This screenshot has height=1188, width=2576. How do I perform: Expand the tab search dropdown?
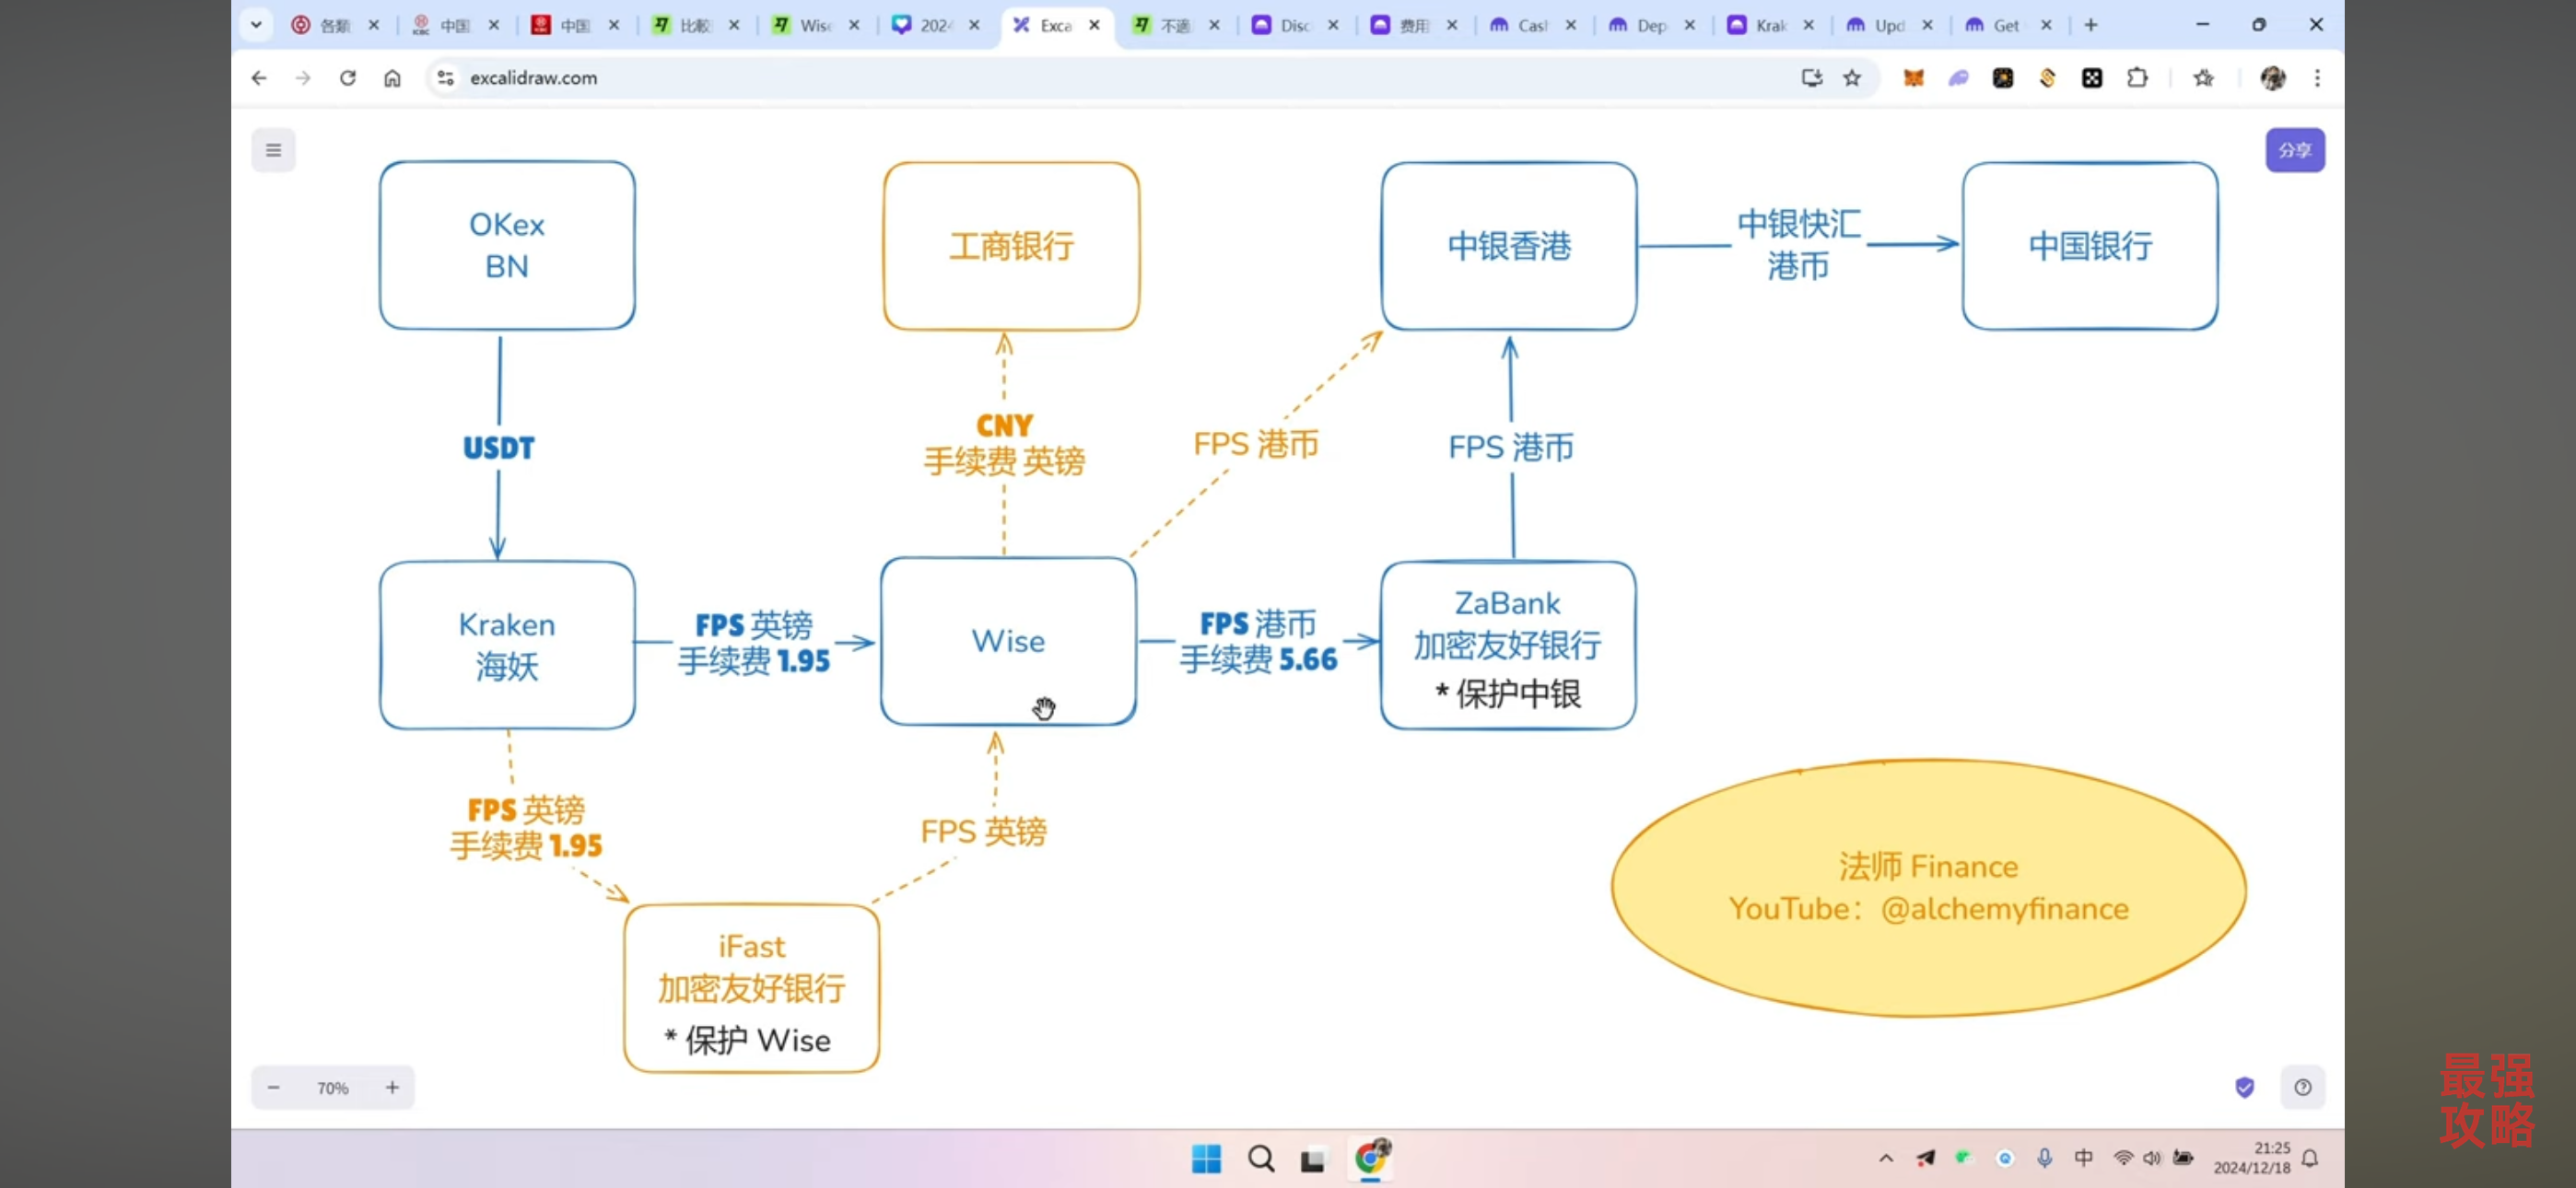tap(256, 25)
